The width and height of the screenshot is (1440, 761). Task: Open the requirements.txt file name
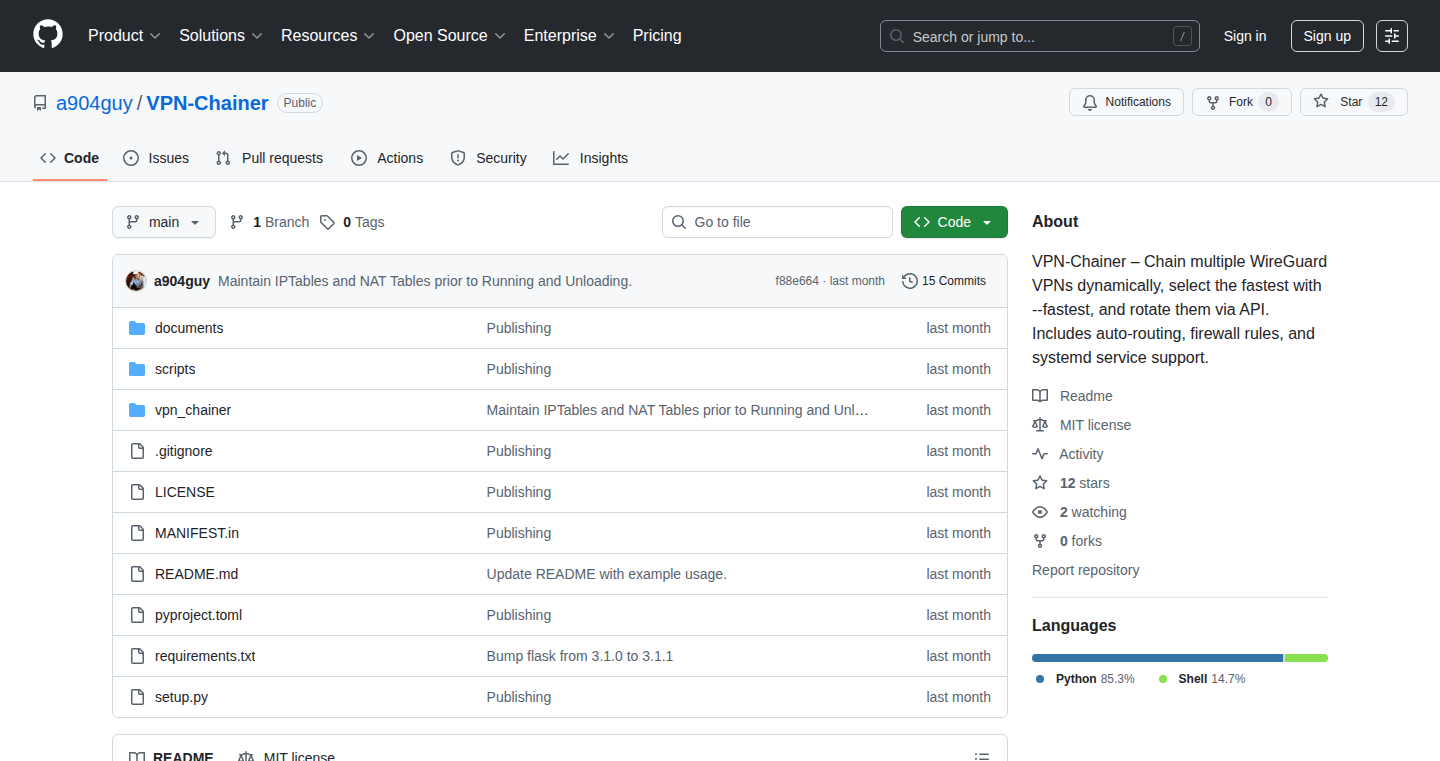[205, 656]
